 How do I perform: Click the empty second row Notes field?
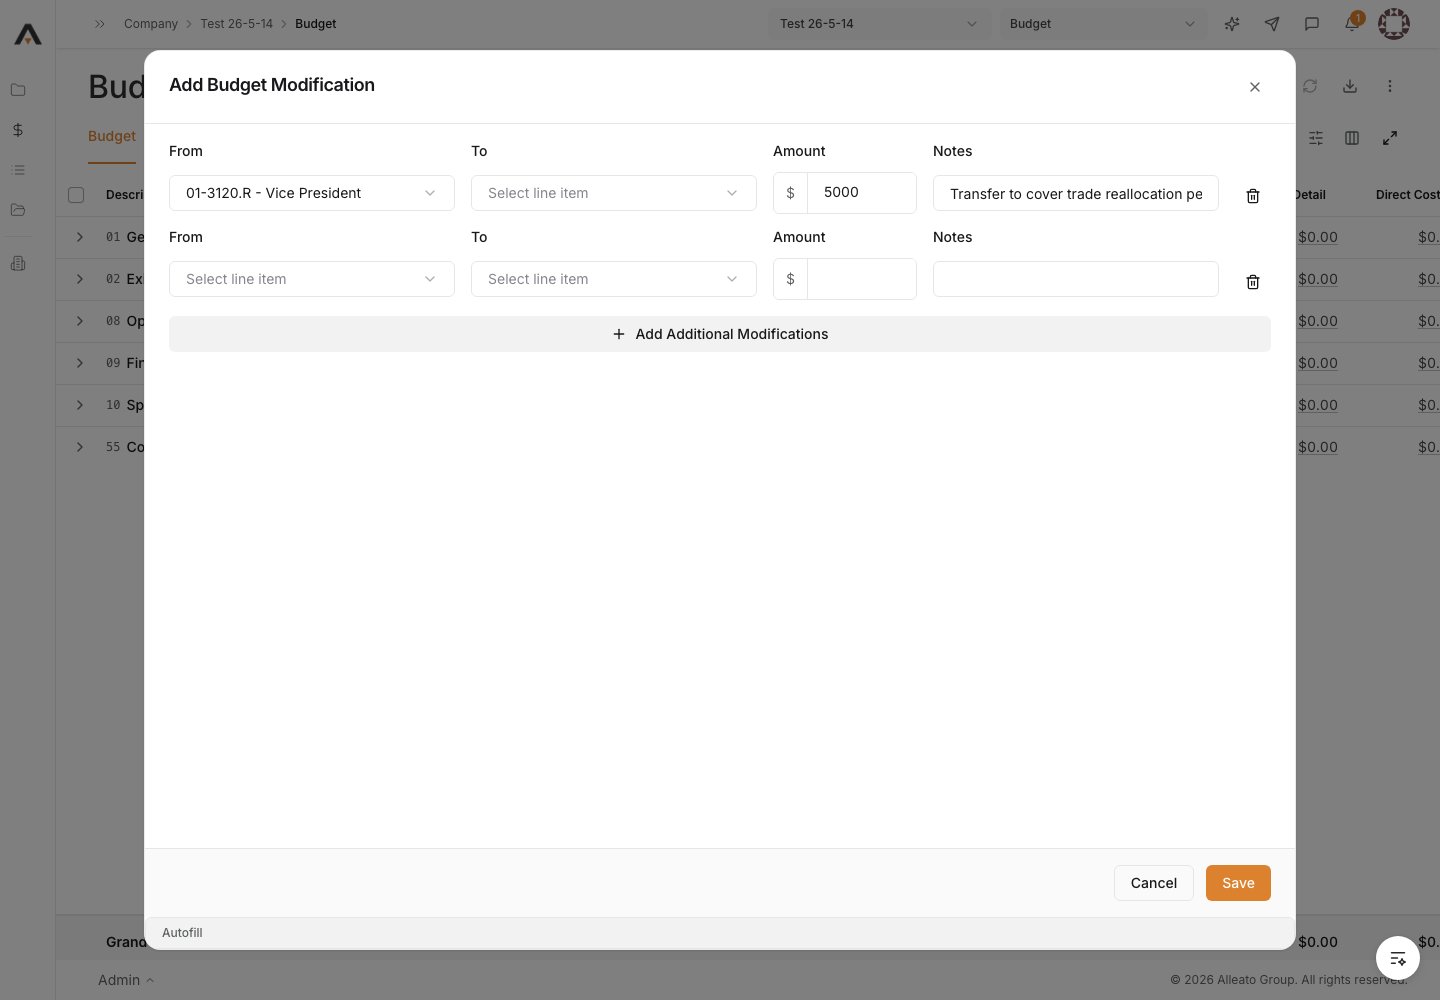pos(1076,279)
